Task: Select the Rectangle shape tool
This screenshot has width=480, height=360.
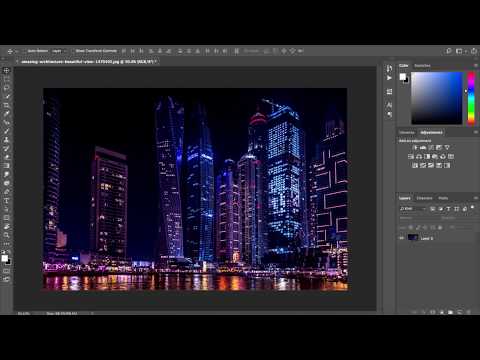Action: (x=6, y=218)
